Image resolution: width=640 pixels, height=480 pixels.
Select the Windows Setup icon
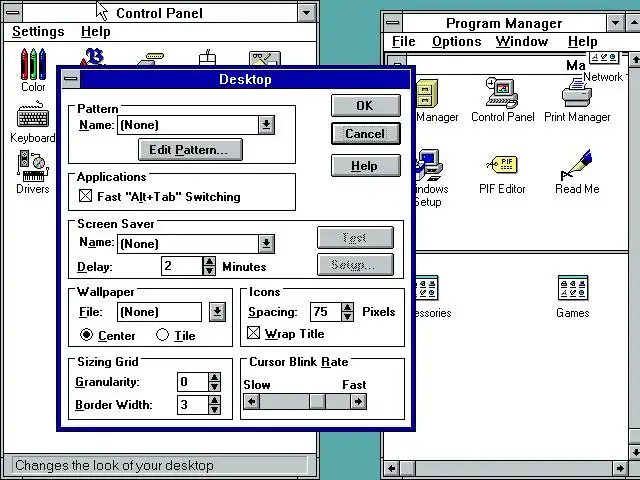(429, 178)
